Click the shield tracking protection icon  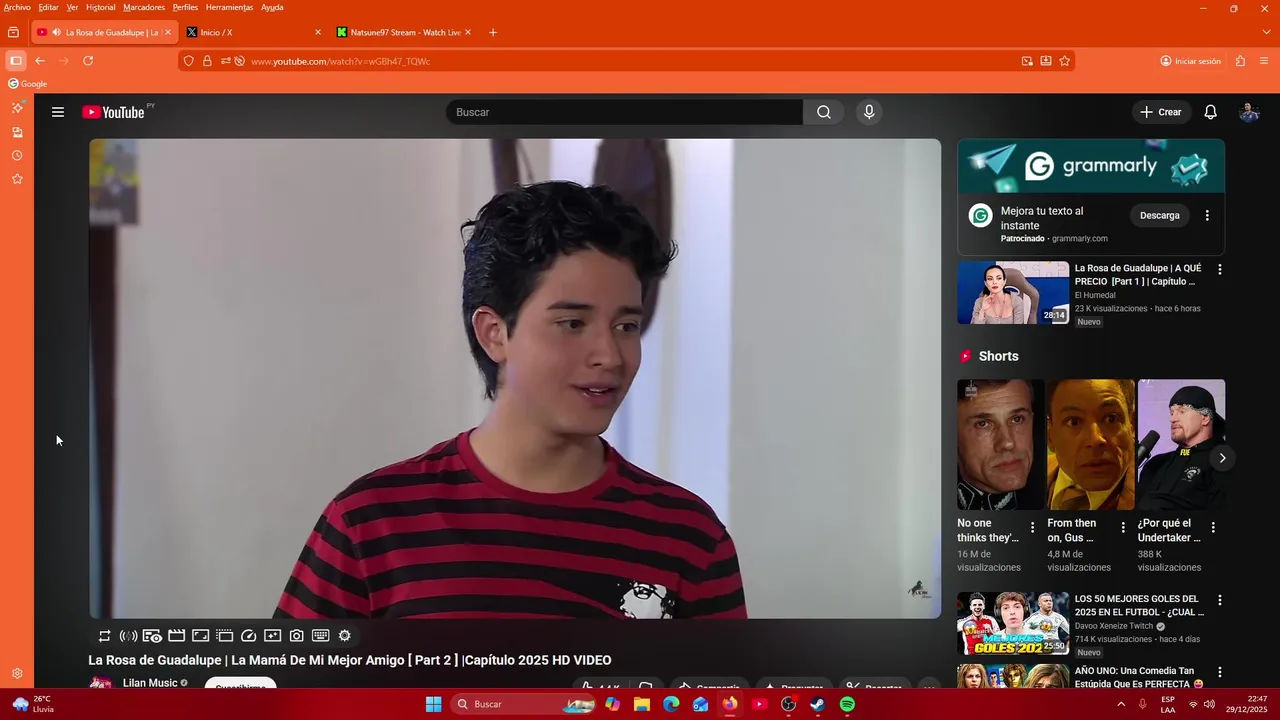tap(188, 61)
